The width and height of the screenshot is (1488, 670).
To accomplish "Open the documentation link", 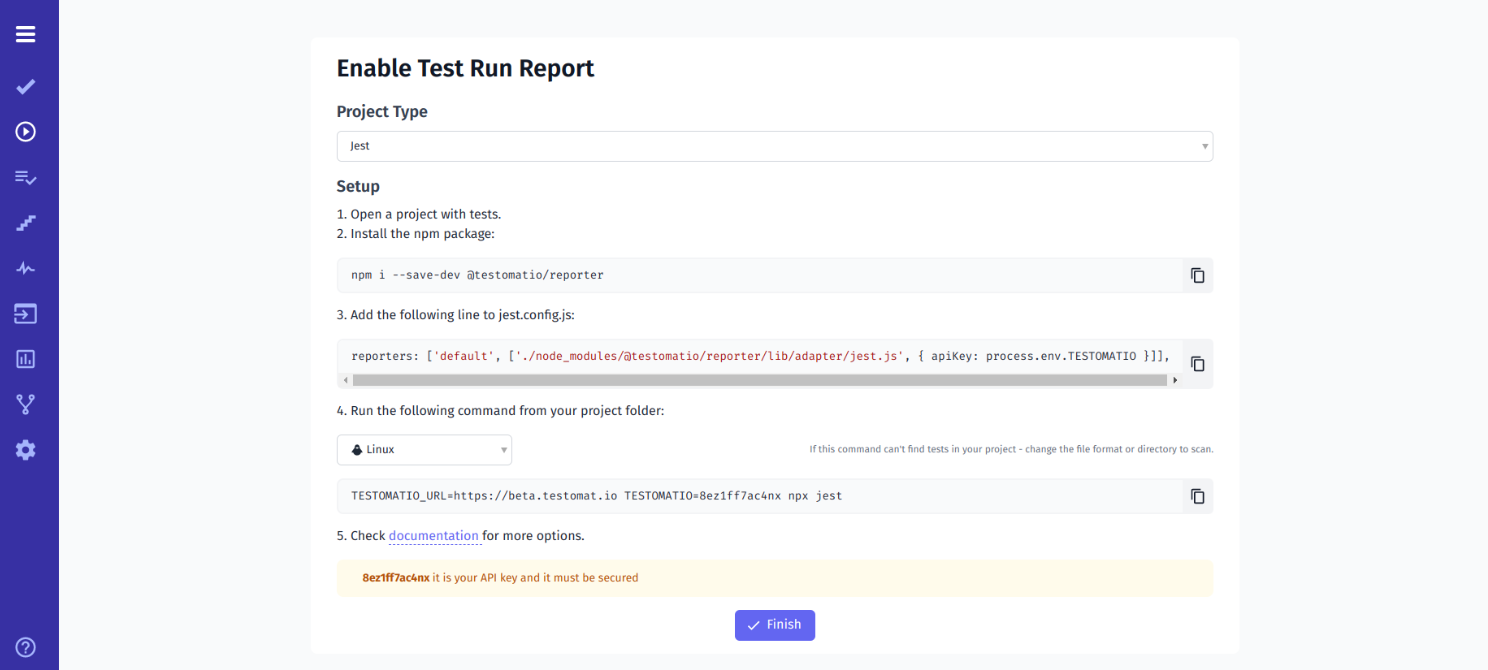I will [434, 535].
